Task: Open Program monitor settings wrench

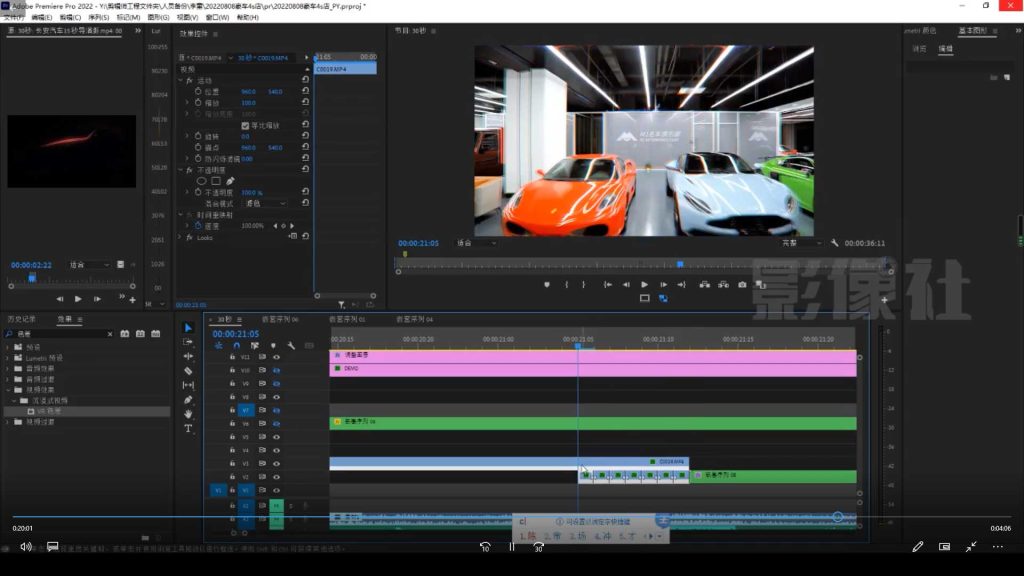Action: pos(834,243)
